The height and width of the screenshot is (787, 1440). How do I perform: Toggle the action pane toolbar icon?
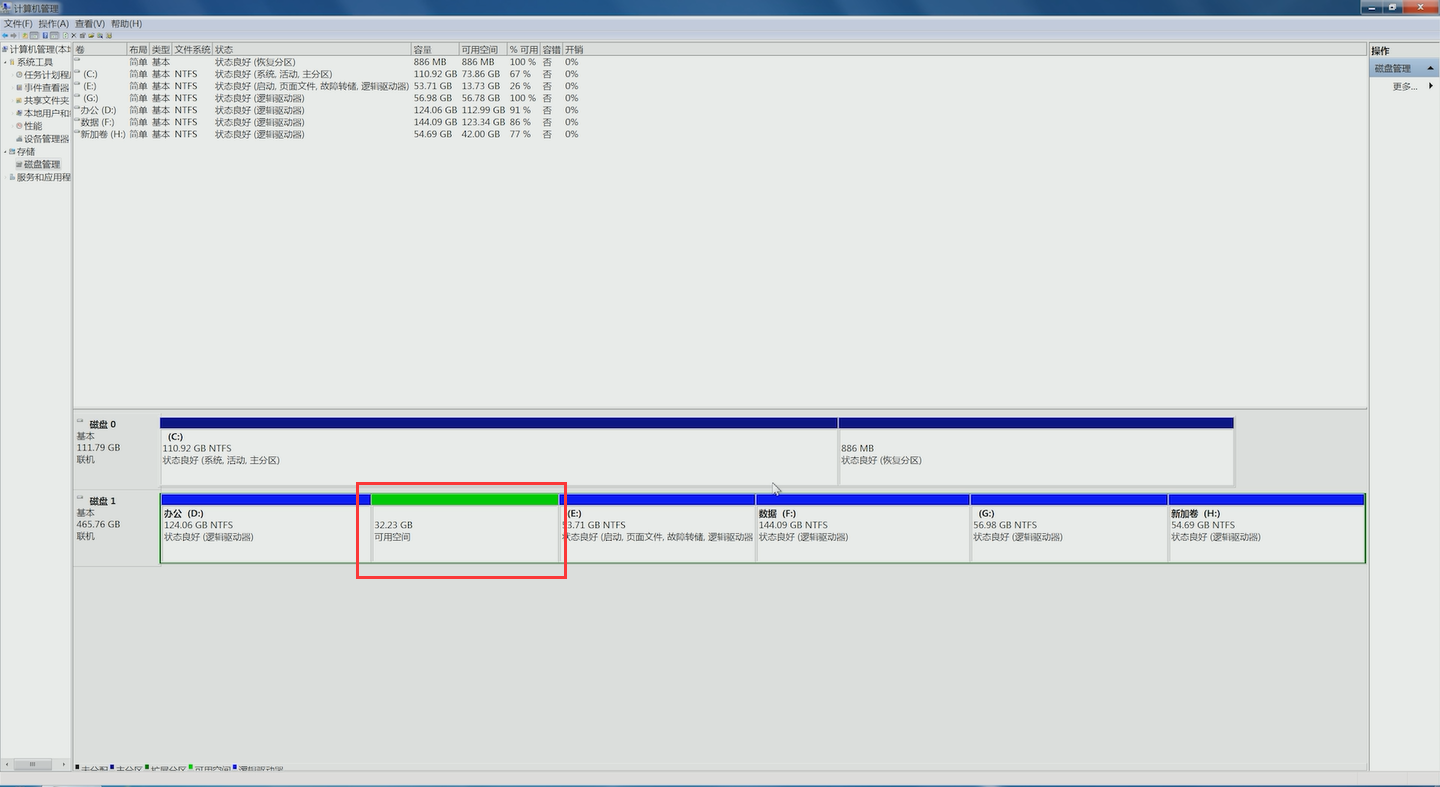[54, 35]
